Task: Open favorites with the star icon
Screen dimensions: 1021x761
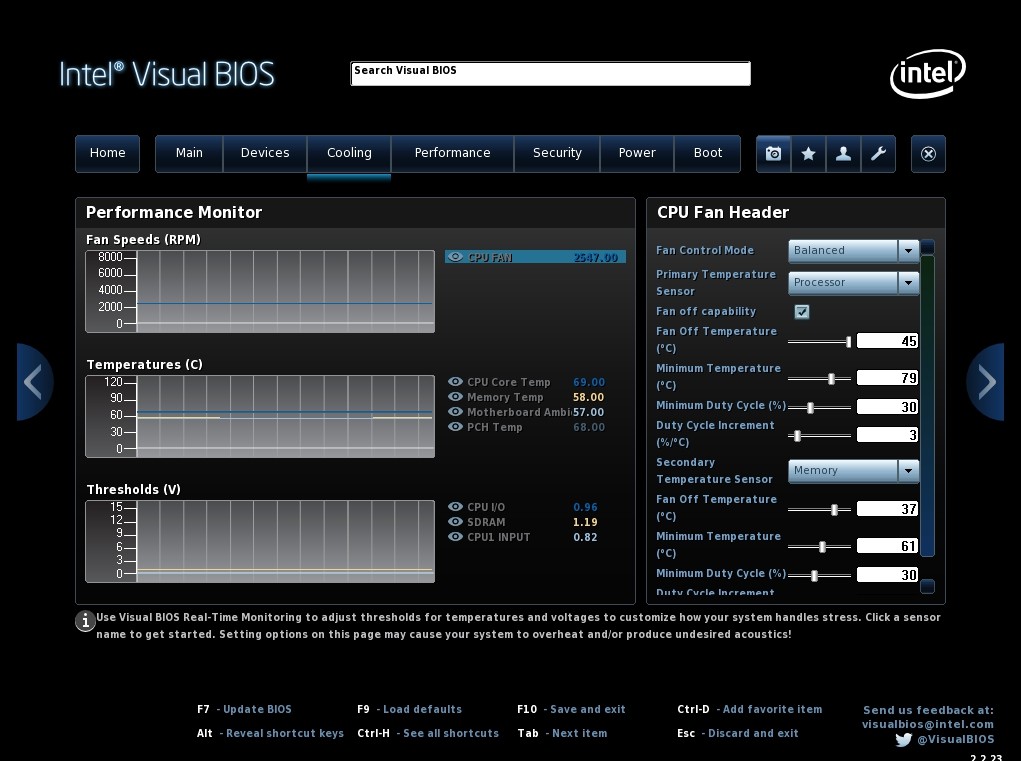Action: point(808,154)
